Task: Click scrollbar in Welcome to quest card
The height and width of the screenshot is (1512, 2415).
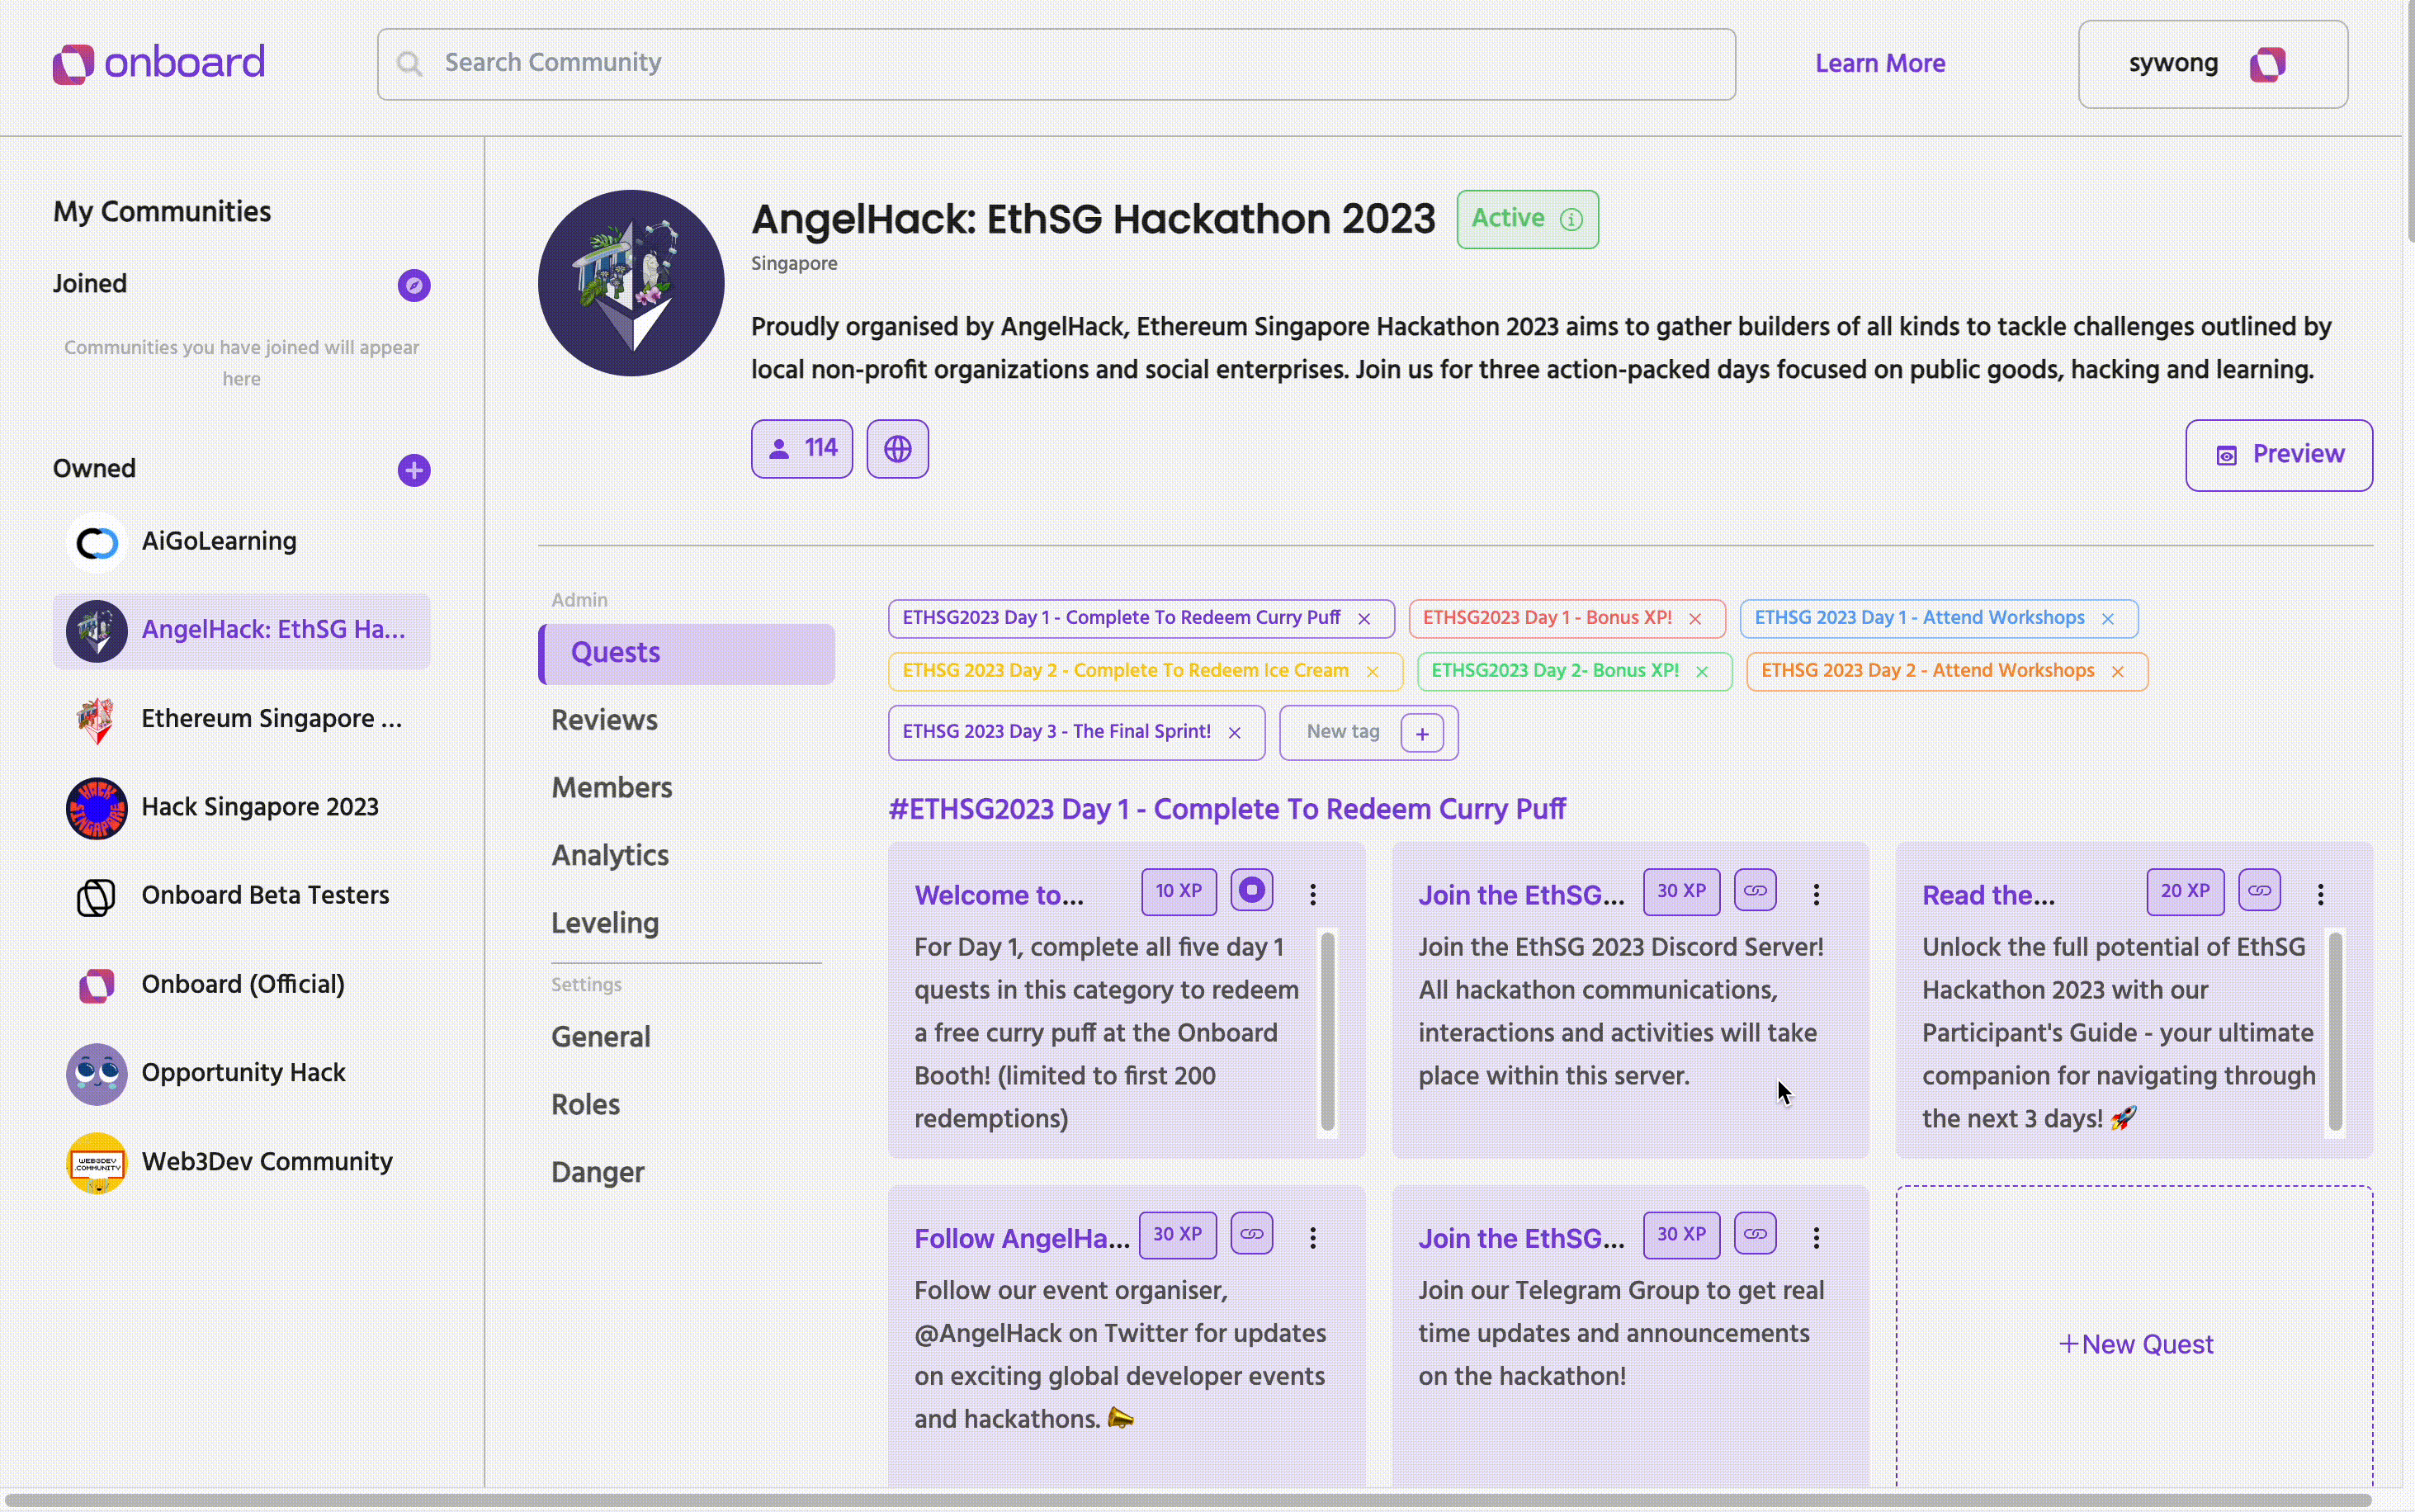Action: [1327, 1030]
